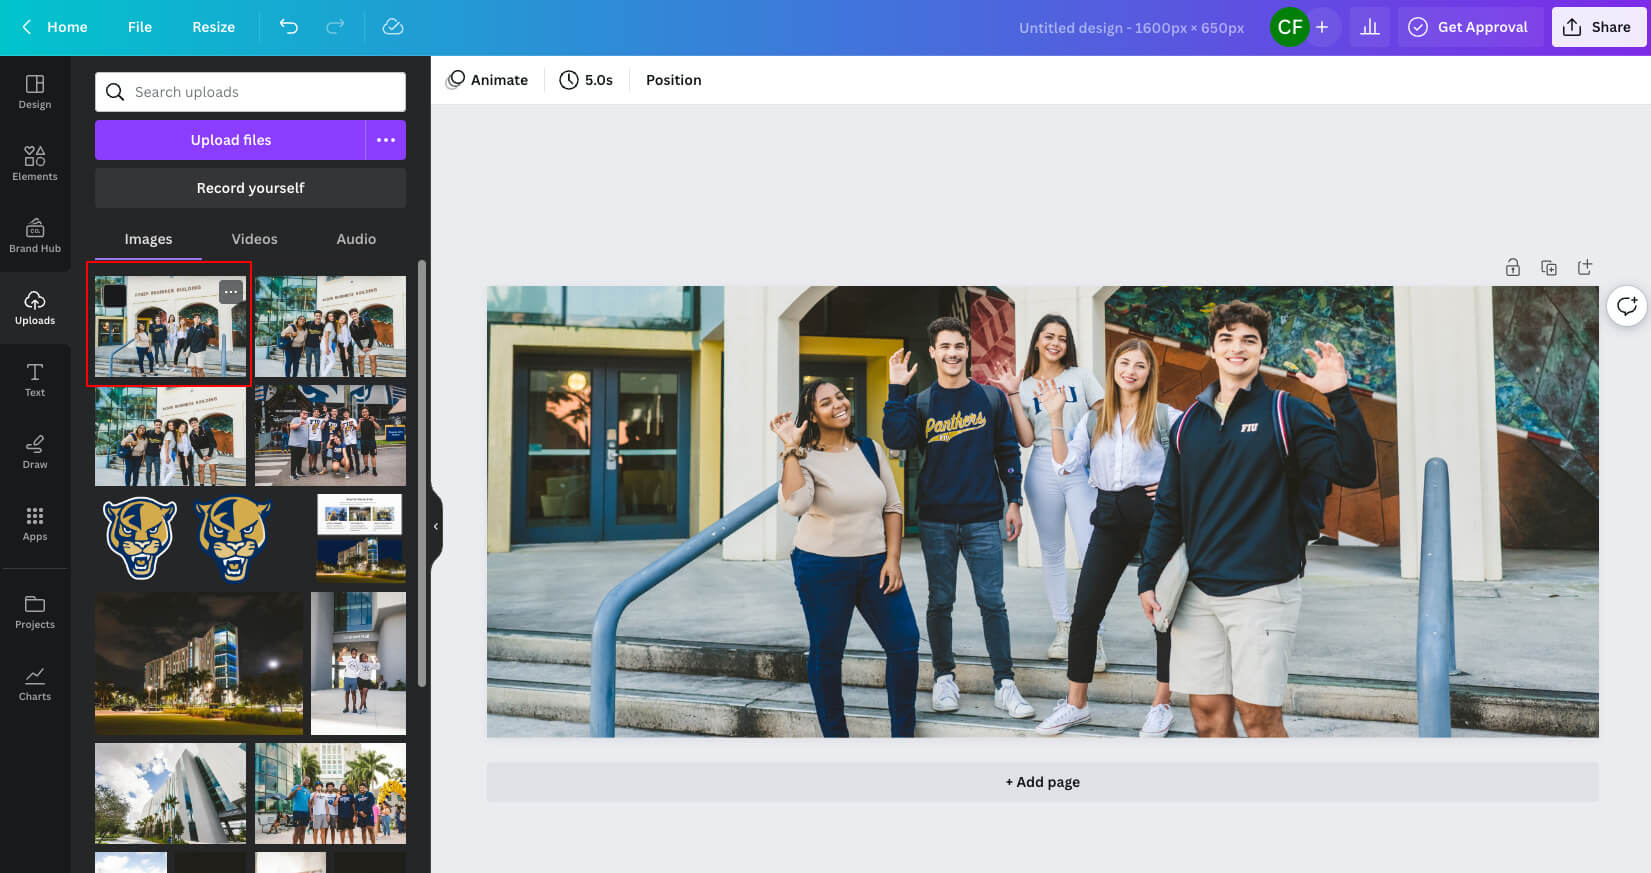This screenshot has width=1651, height=873.
Task: Select the night building photo thumbnail
Action: [x=199, y=663]
